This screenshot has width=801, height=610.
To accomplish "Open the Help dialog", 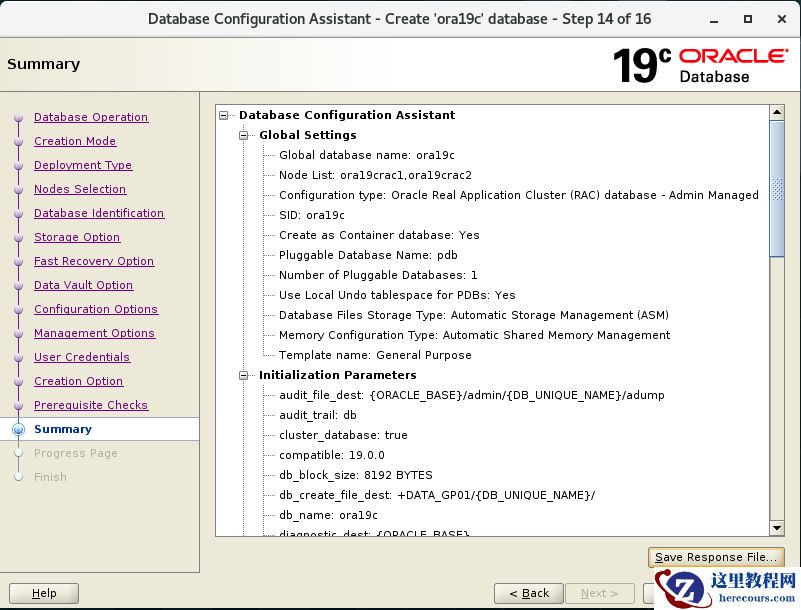I will [44, 593].
